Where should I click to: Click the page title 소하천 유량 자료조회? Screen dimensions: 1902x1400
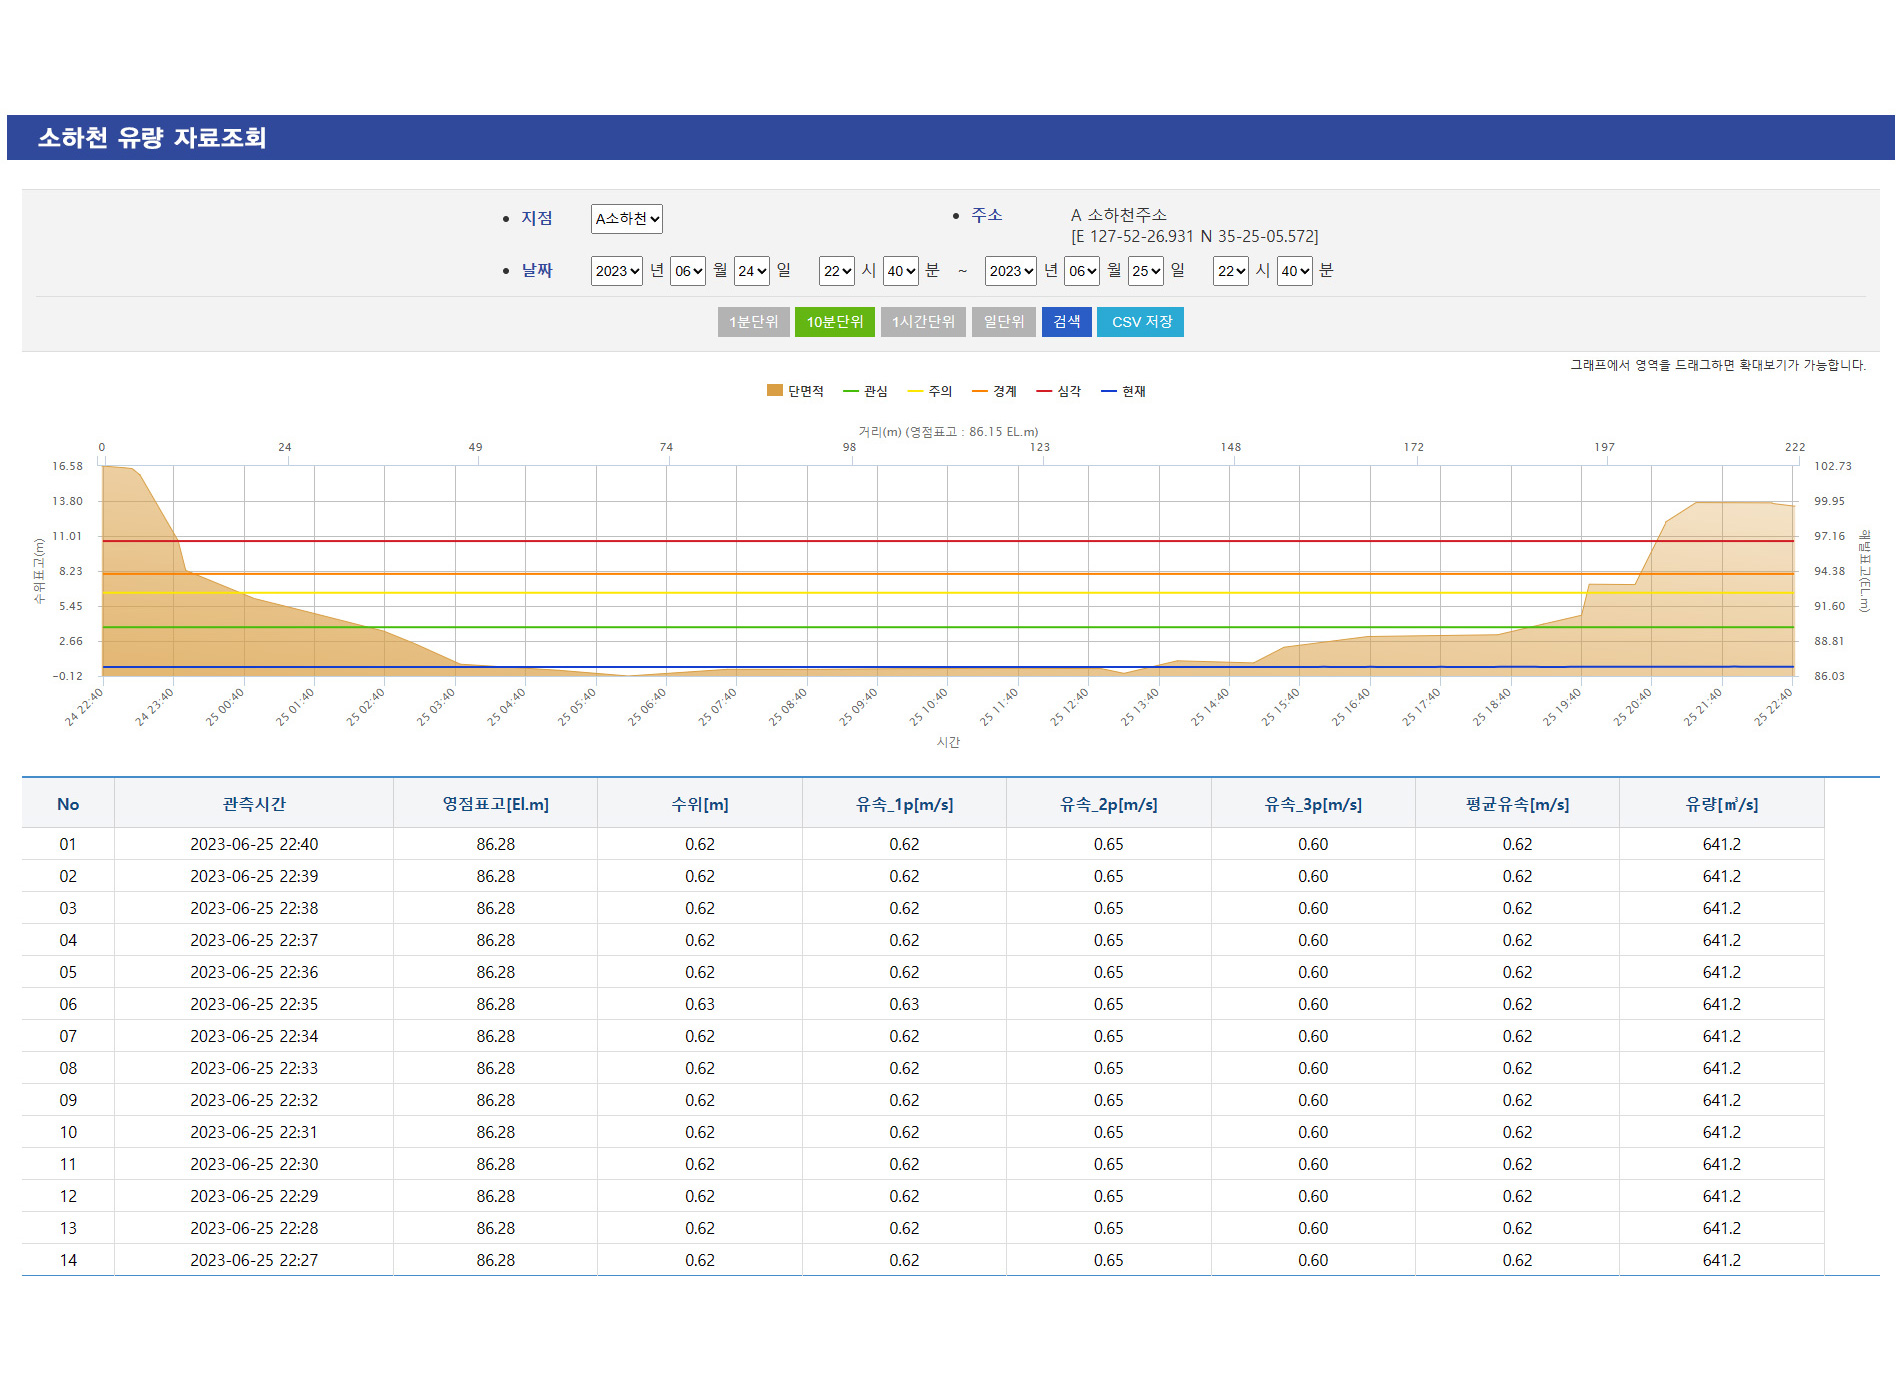[x=152, y=138]
